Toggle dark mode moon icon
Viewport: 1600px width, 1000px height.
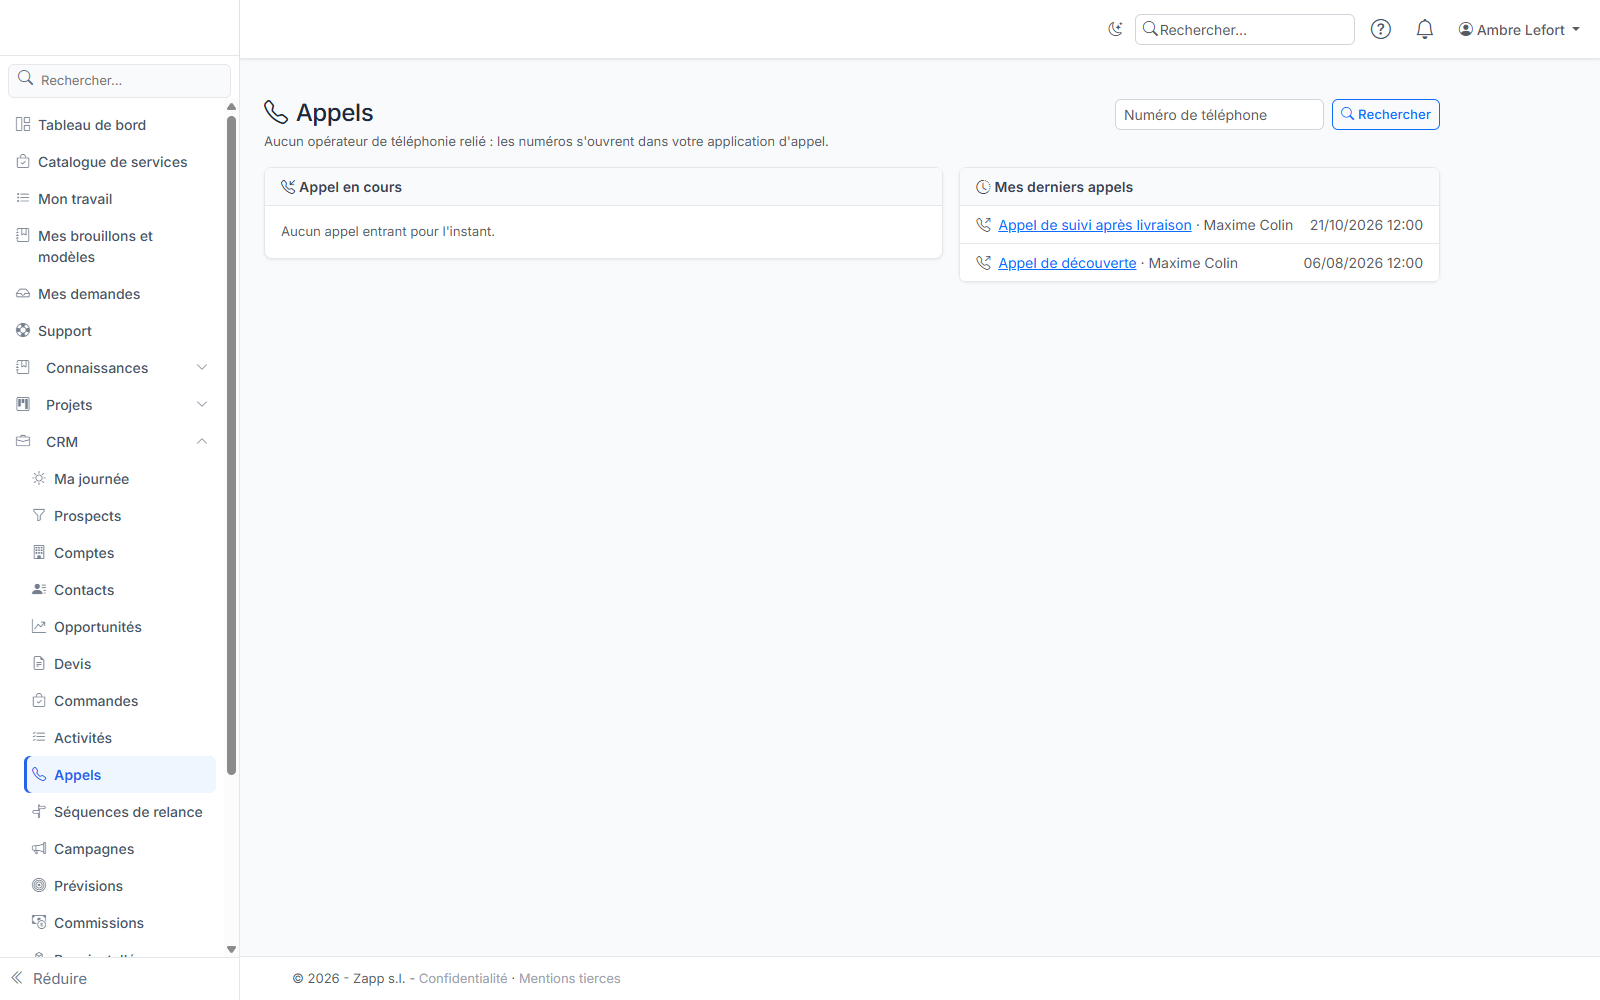point(1115,29)
